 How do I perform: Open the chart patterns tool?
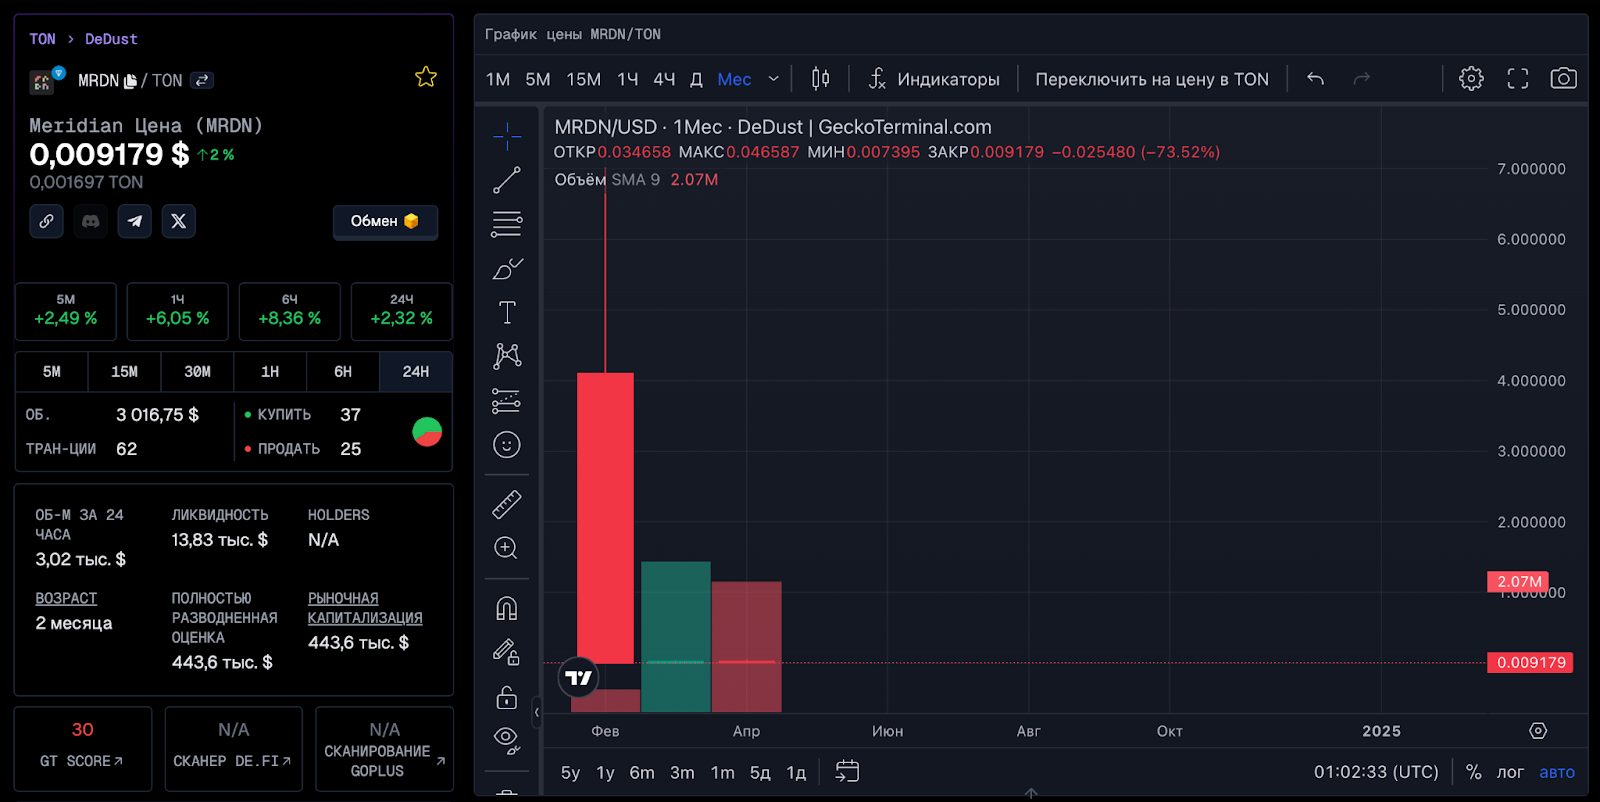(x=507, y=356)
